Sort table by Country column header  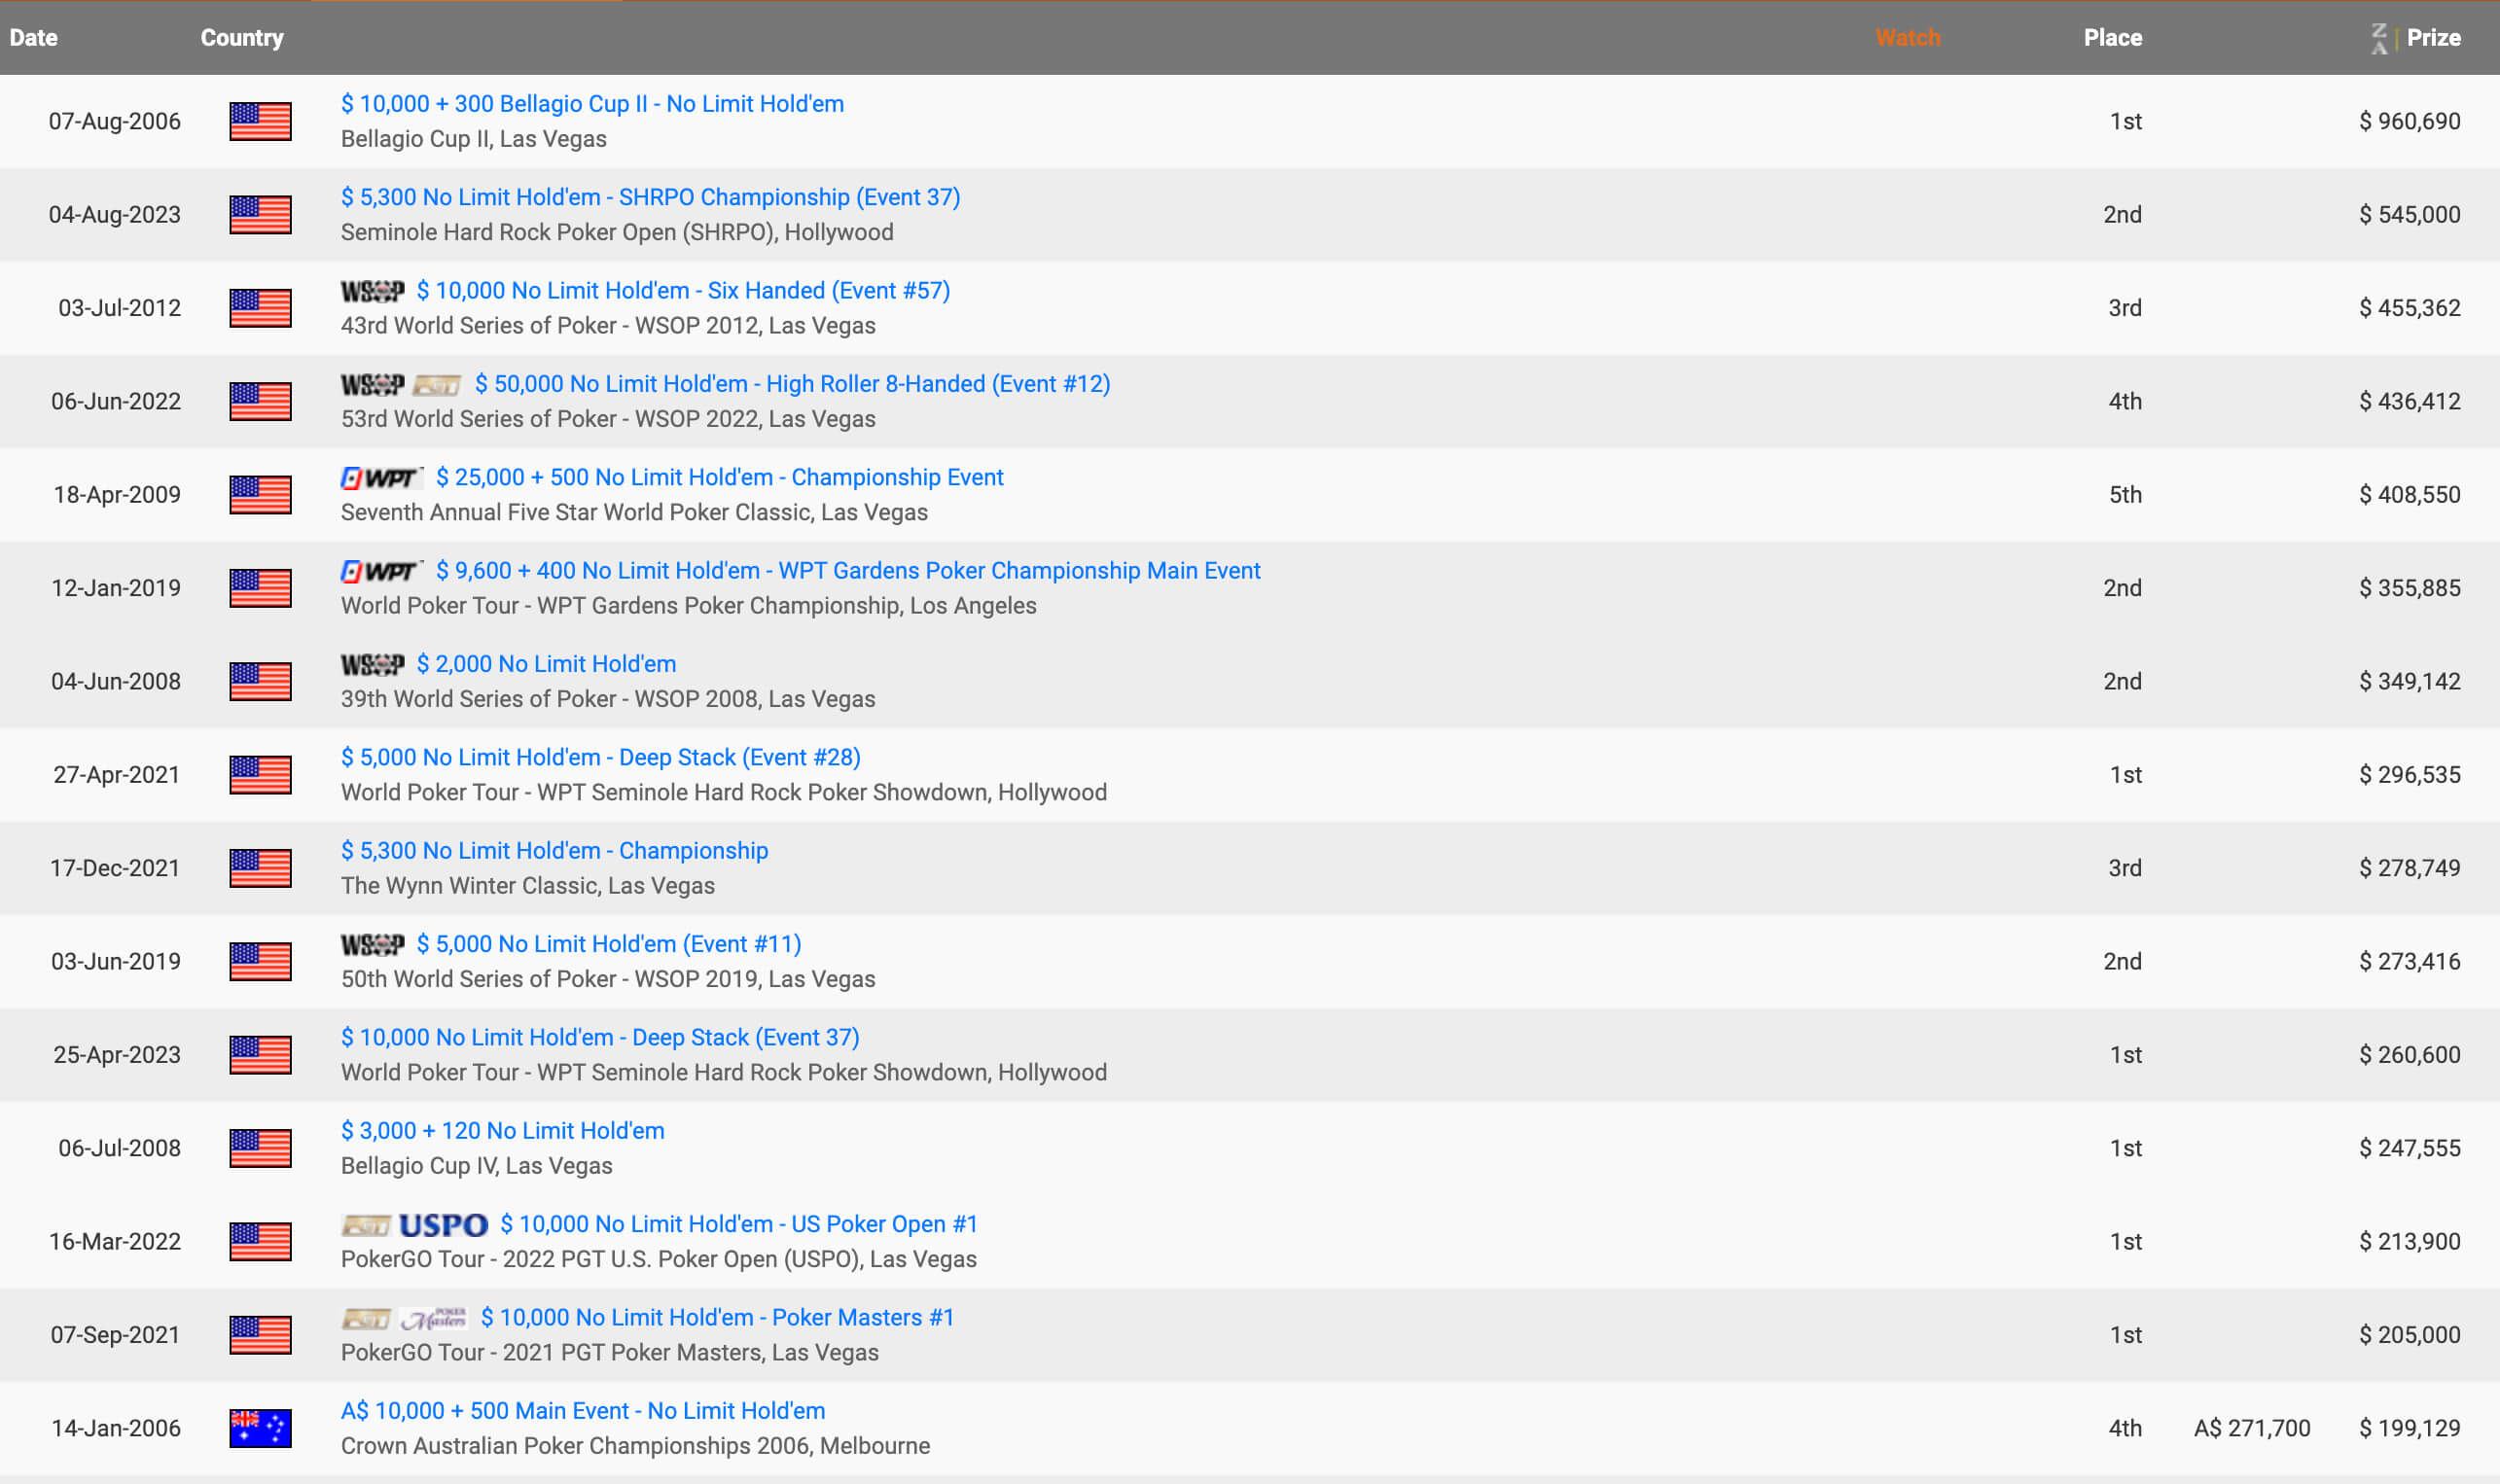click(242, 38)
